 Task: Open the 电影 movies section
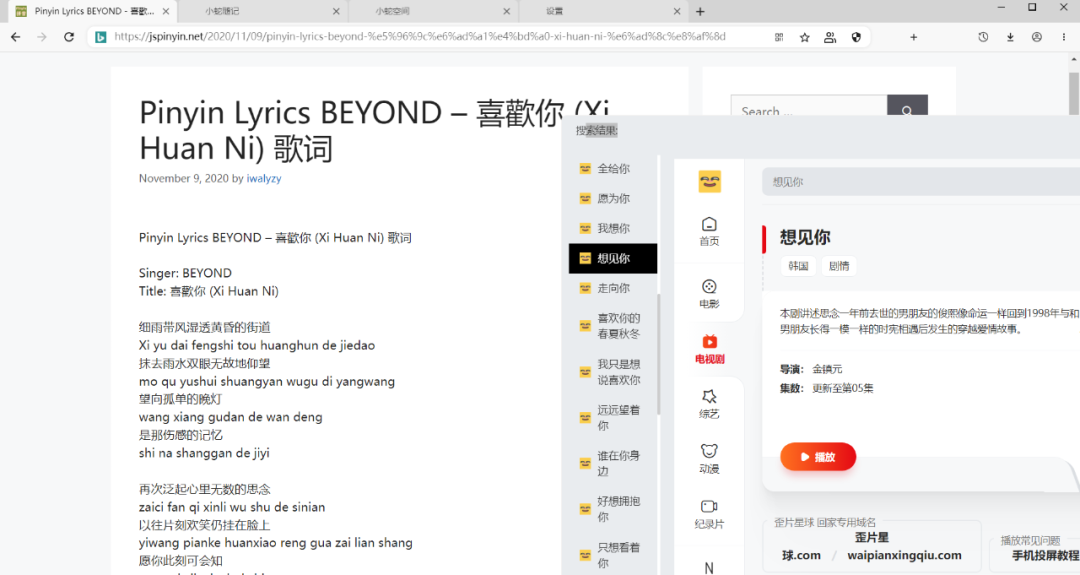pyautogui.click(x=709, y=294)
